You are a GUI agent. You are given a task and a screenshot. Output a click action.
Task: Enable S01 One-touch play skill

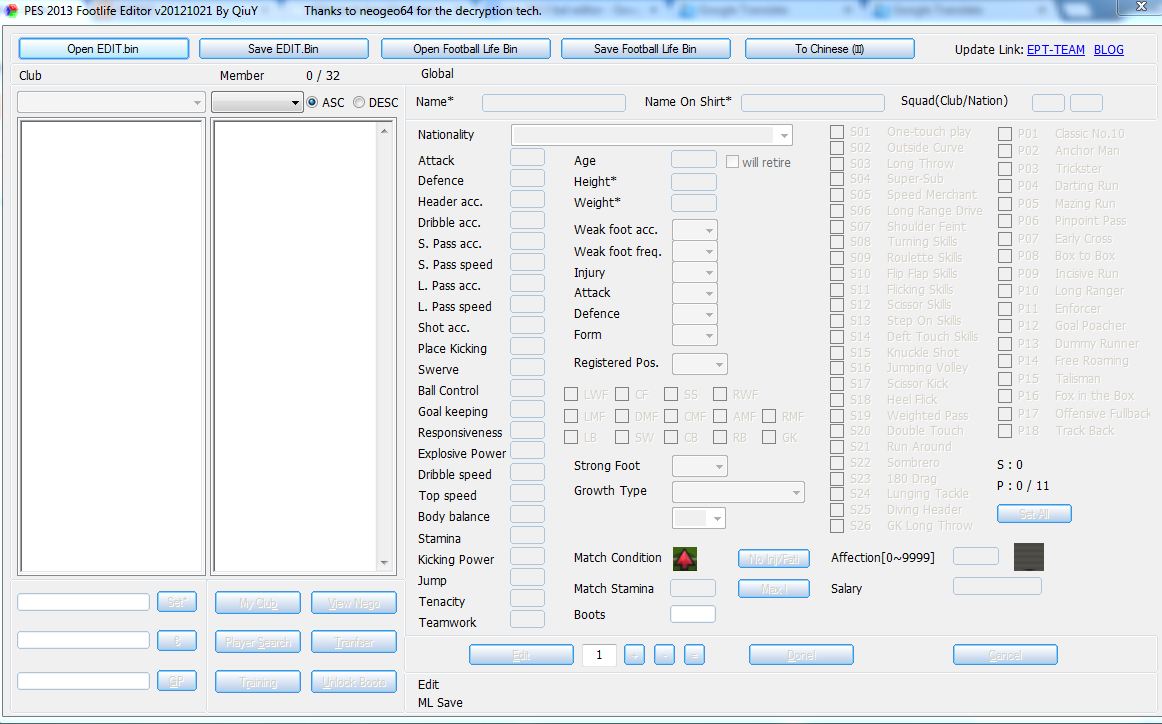tap(837, 132)
